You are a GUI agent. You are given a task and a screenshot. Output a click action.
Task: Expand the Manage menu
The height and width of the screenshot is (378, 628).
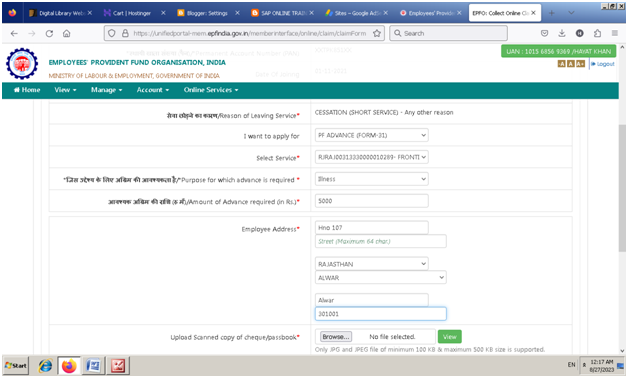(107, 90)
